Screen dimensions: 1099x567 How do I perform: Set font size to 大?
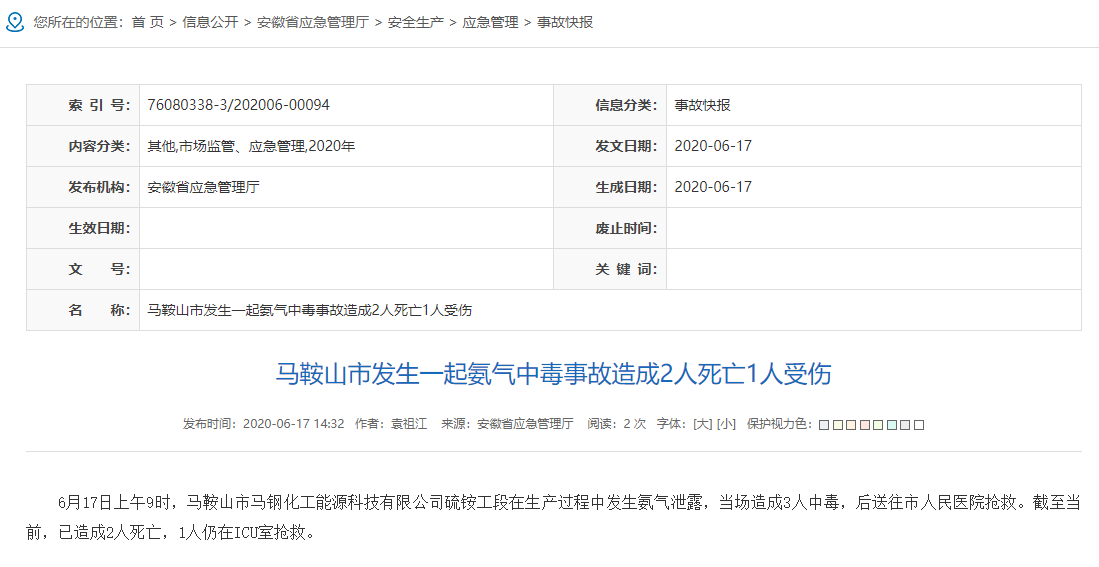703,424
